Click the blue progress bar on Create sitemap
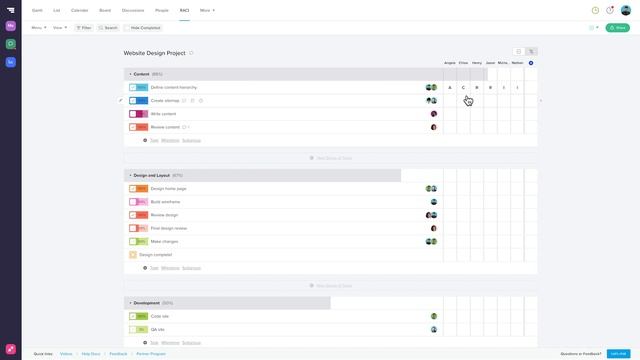The height and width of the screenshot is (360, 640). (x=142, y=100)
